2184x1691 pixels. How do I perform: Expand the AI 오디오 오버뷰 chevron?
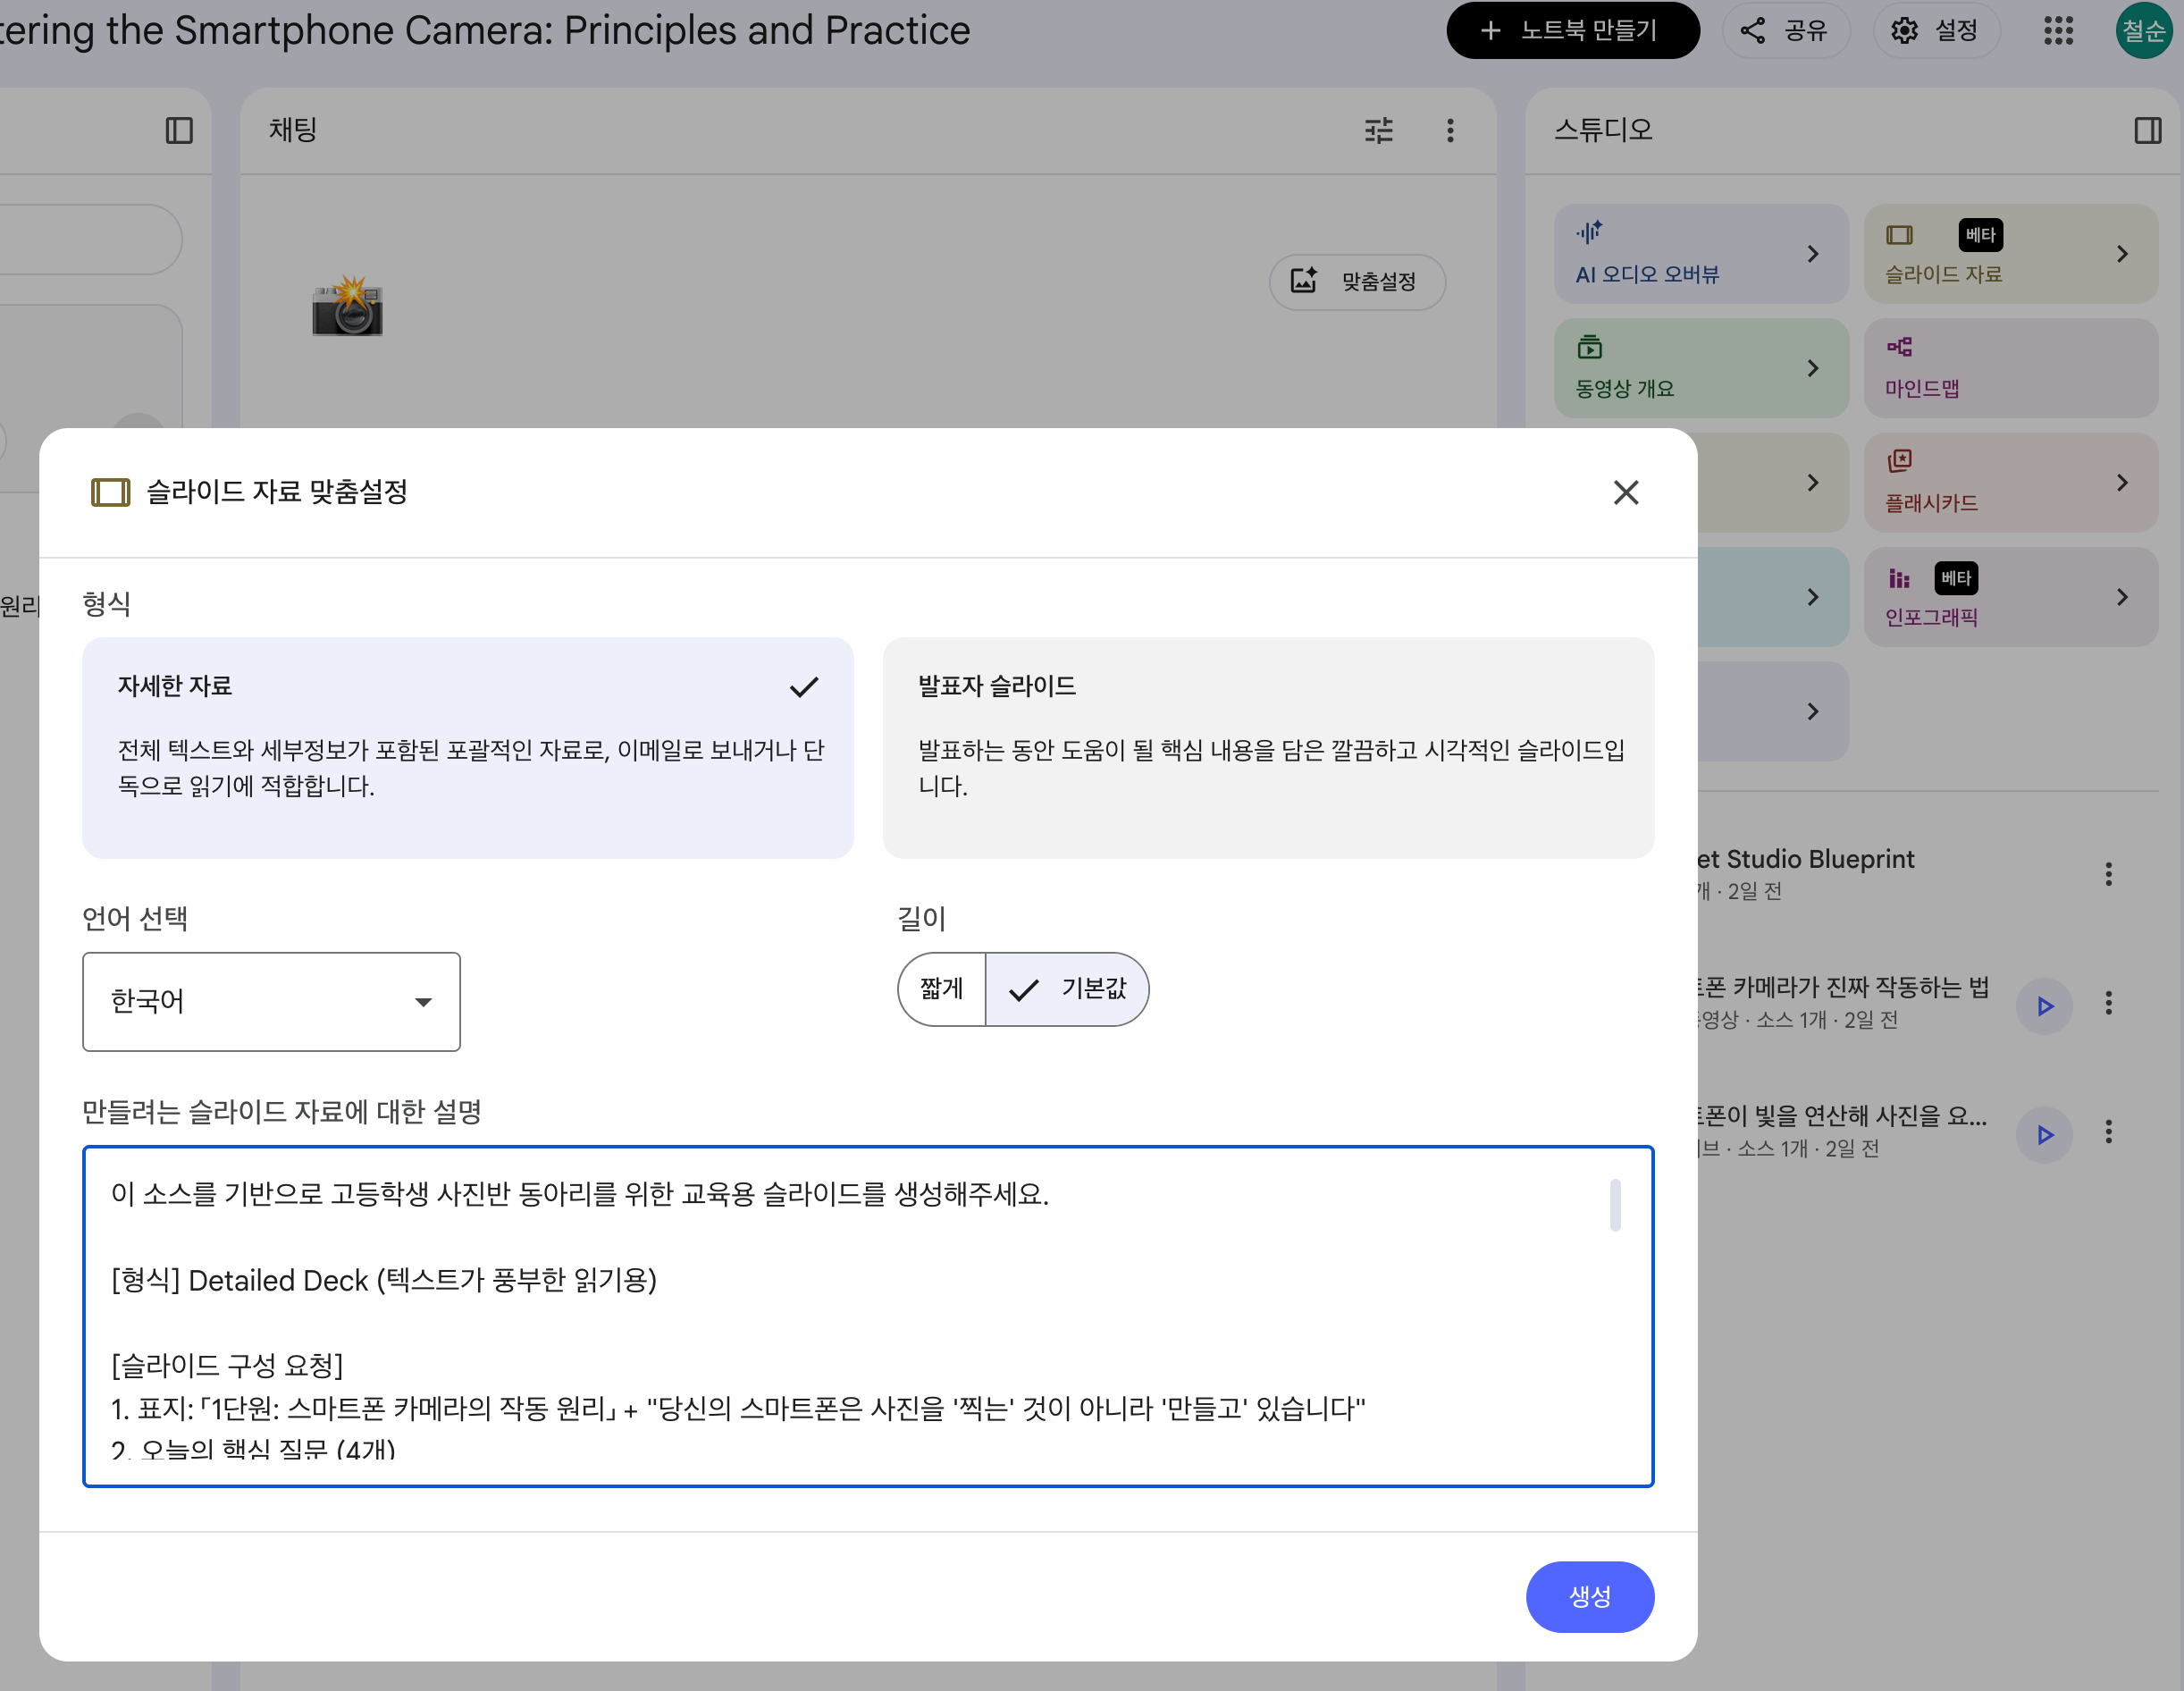[x=1812, y=254]
